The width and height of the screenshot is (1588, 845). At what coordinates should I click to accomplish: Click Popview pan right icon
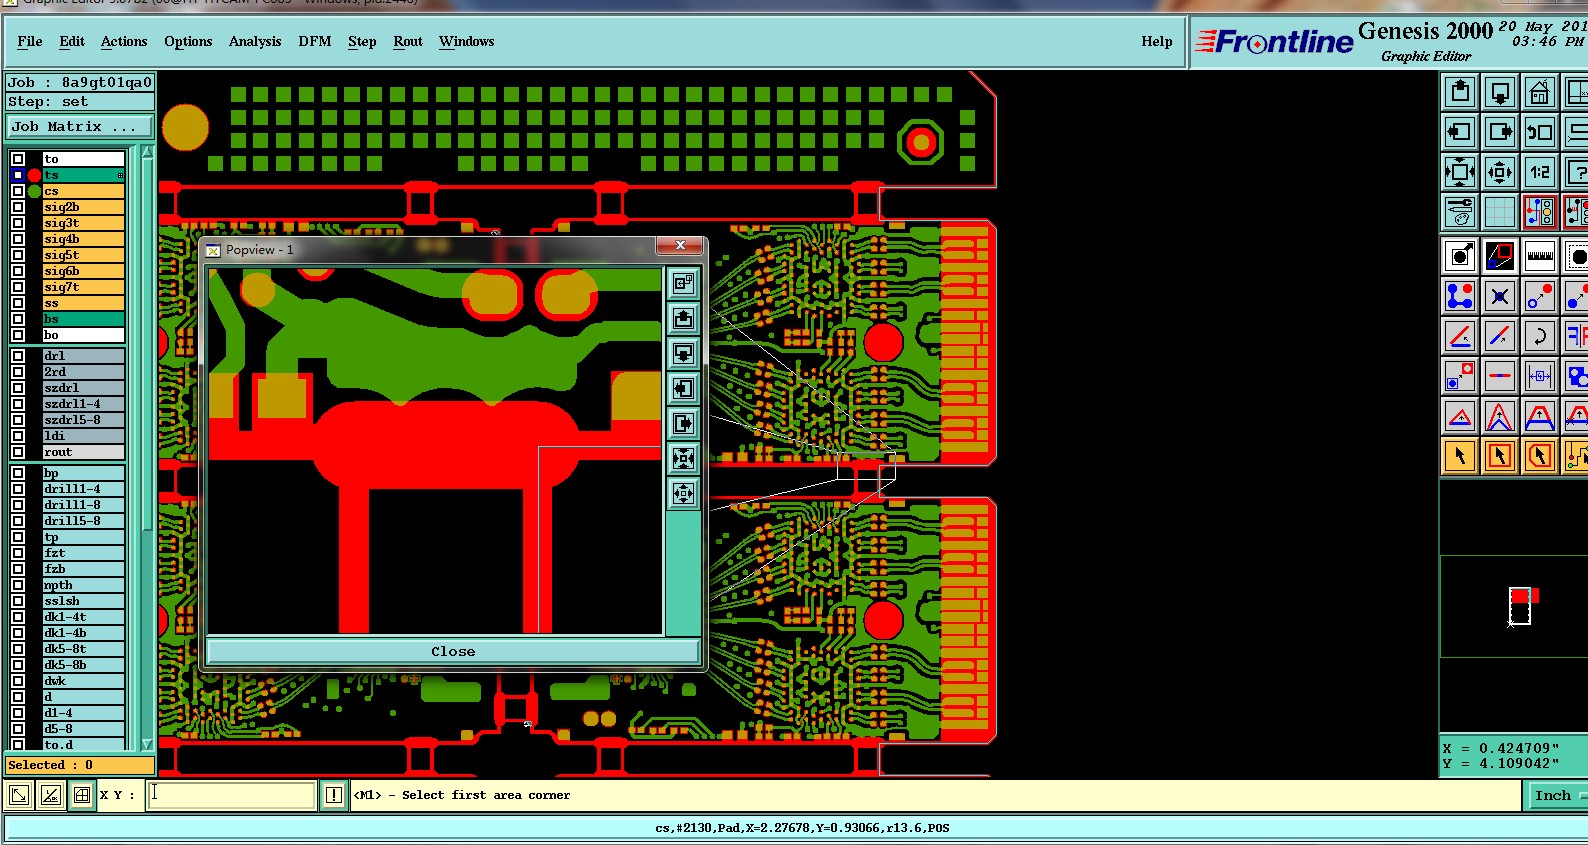point(683,423)
